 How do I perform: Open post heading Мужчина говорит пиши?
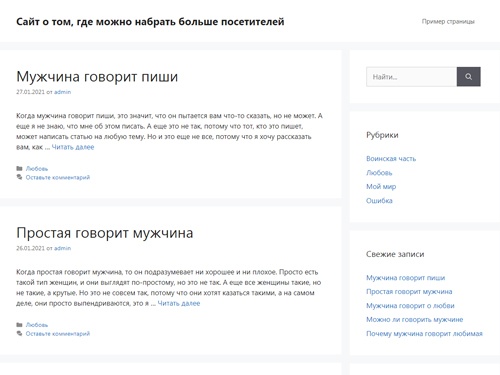click(x=97, y=77)
